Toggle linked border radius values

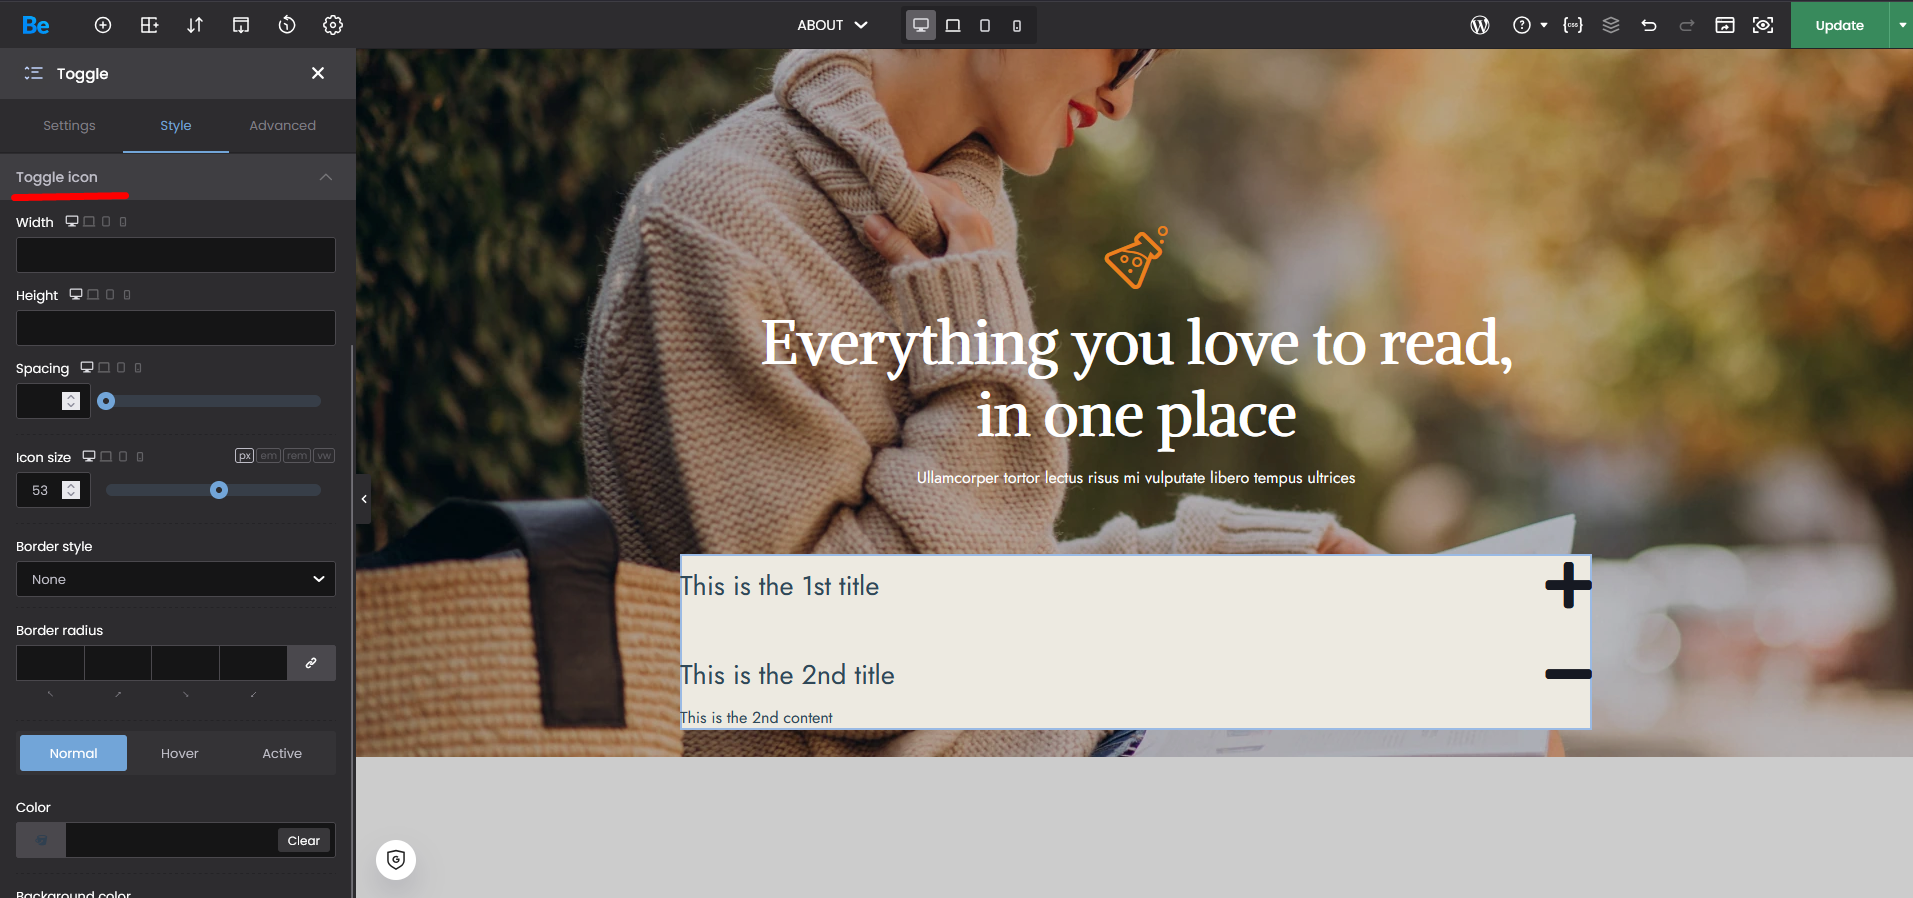(x=311, y=663)
